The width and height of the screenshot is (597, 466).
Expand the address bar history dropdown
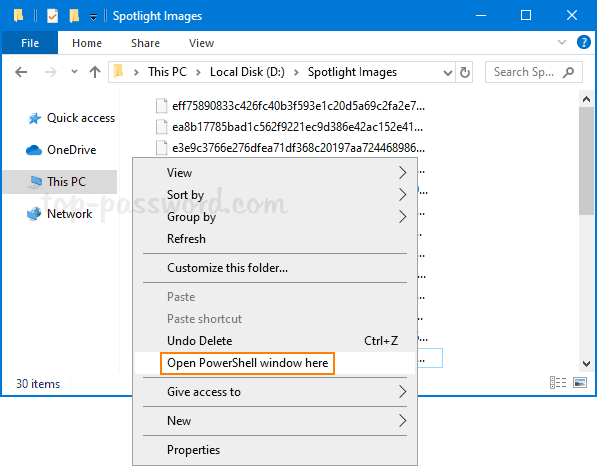click(448, 72)
